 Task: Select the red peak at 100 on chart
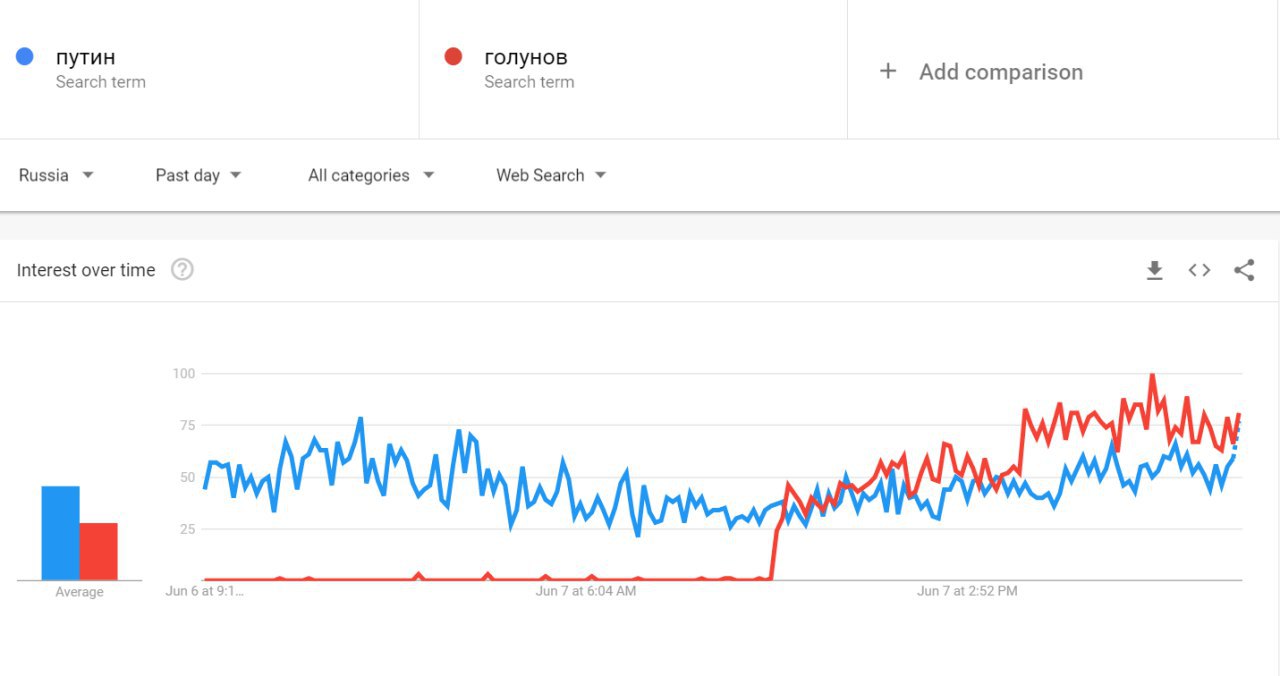[1152, 376]
